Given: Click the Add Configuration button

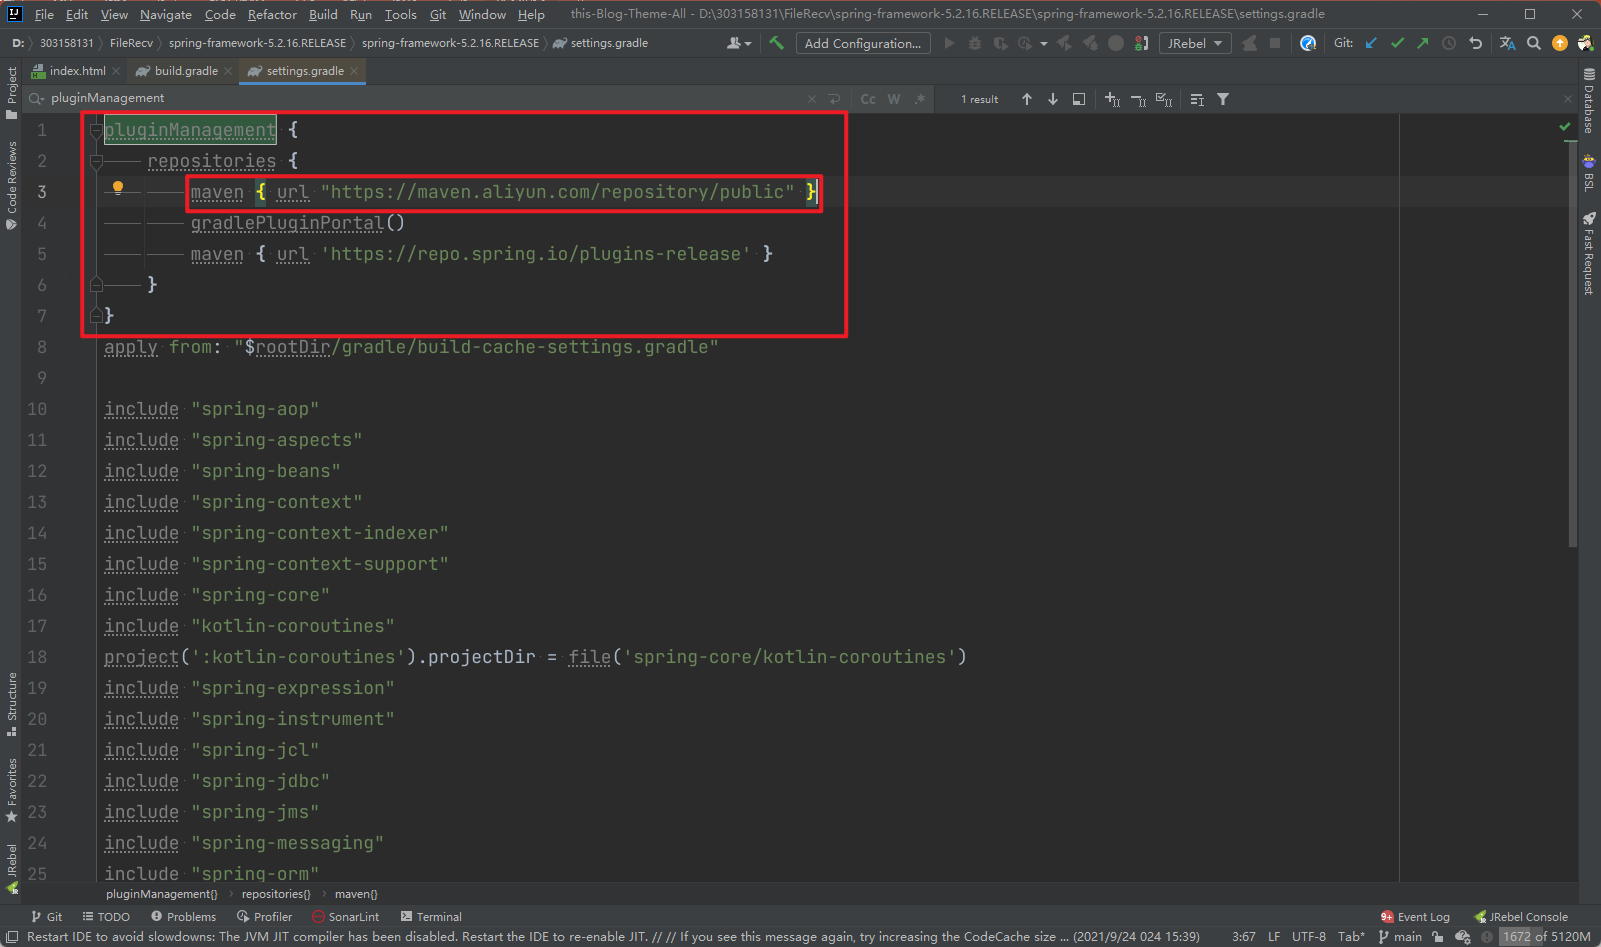Looking at the screenshot, I should click(863, 43).
